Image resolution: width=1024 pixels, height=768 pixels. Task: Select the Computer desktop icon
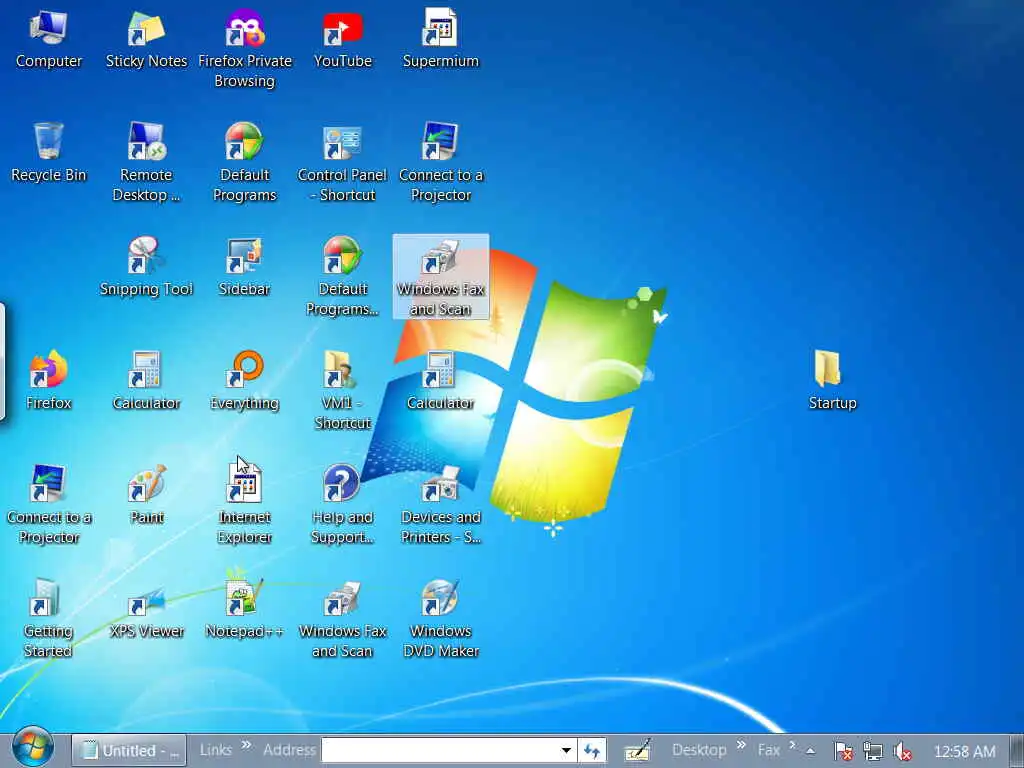pos(48,39)
